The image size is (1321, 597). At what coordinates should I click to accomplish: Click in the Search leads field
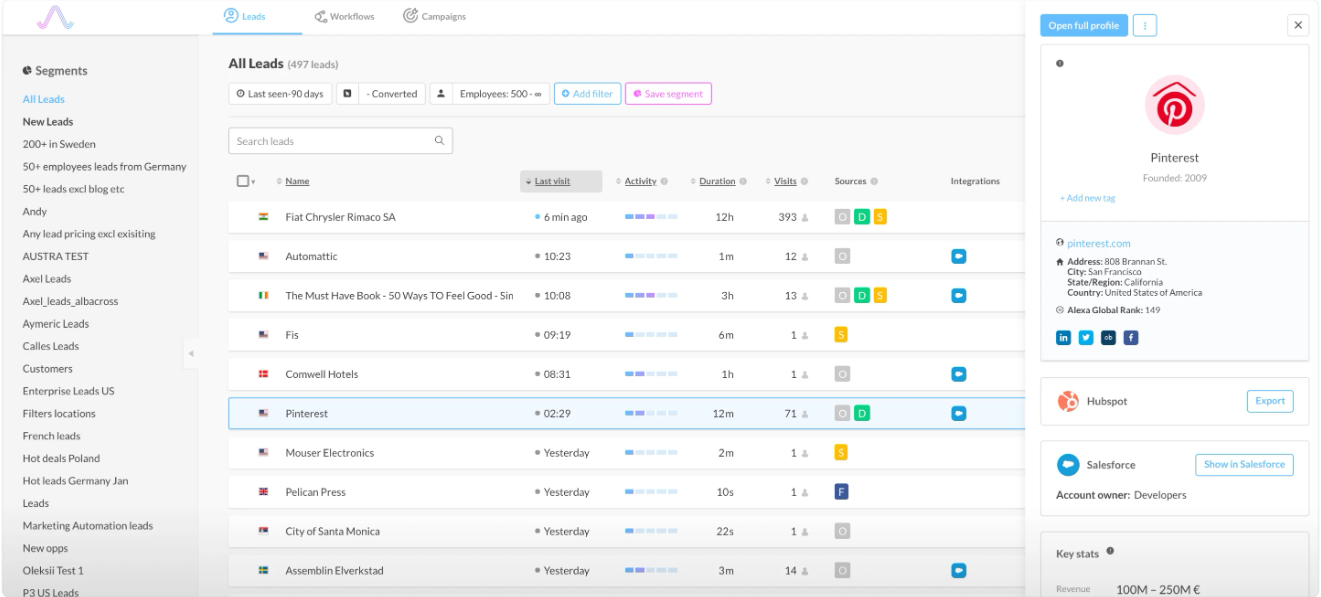pyautogui.click(x=340, y=141)
